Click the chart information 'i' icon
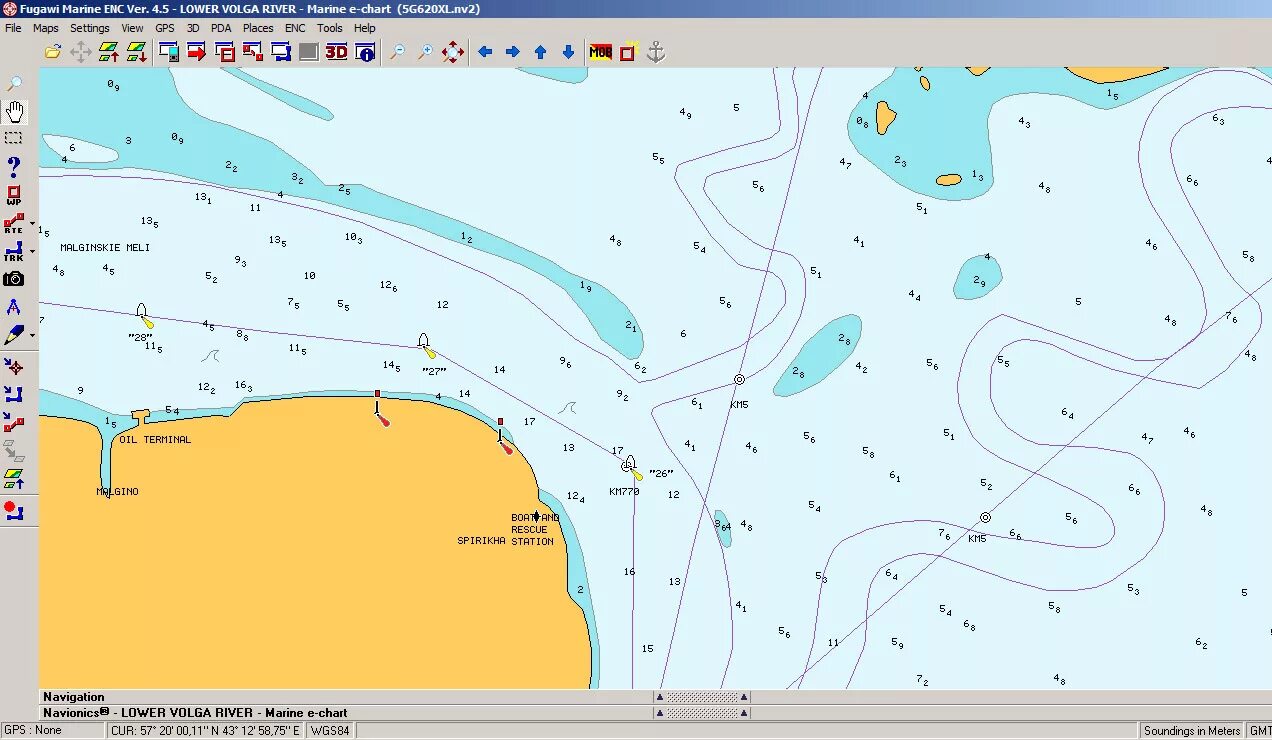Image resolution: width=1272 pixels, height=740 pixels. pyautogui.click(x=366, y=52)
